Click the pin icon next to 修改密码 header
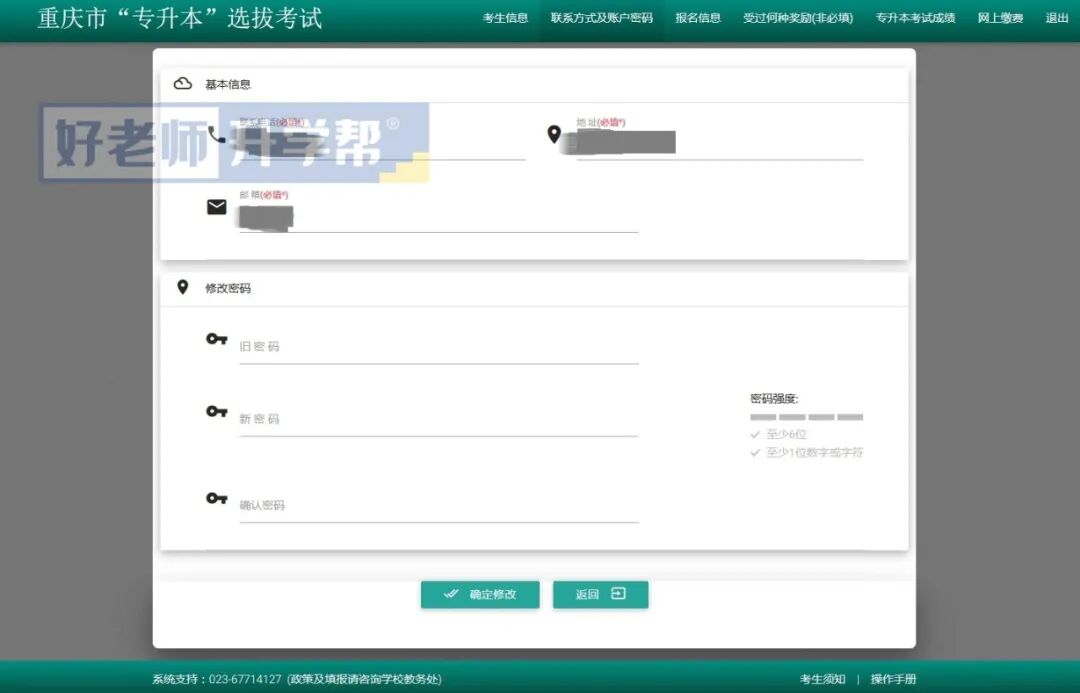The width and height of the screenshot is (1080, 693). [181, 286]
